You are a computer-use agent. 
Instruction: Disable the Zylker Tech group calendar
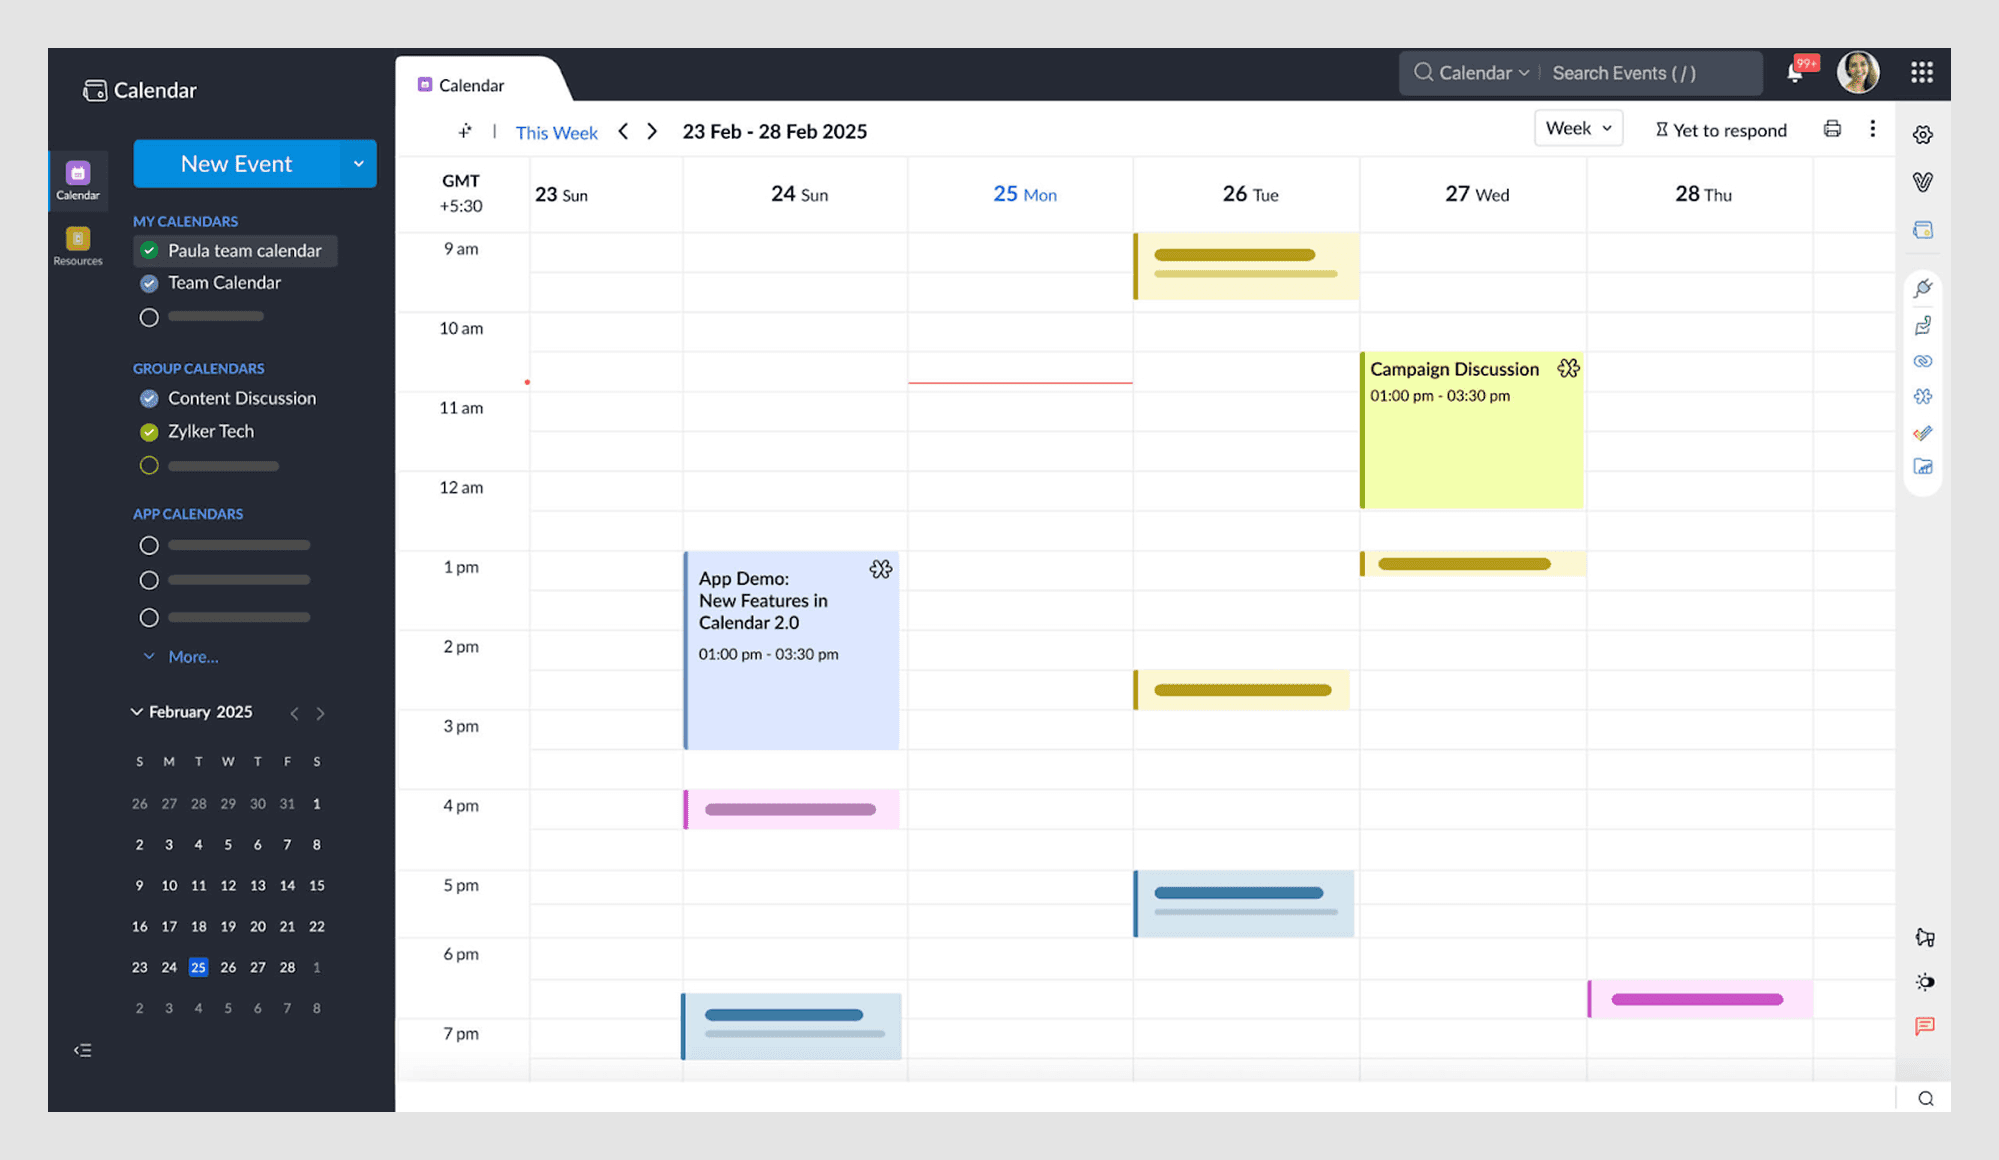click(x=149, y=432)
